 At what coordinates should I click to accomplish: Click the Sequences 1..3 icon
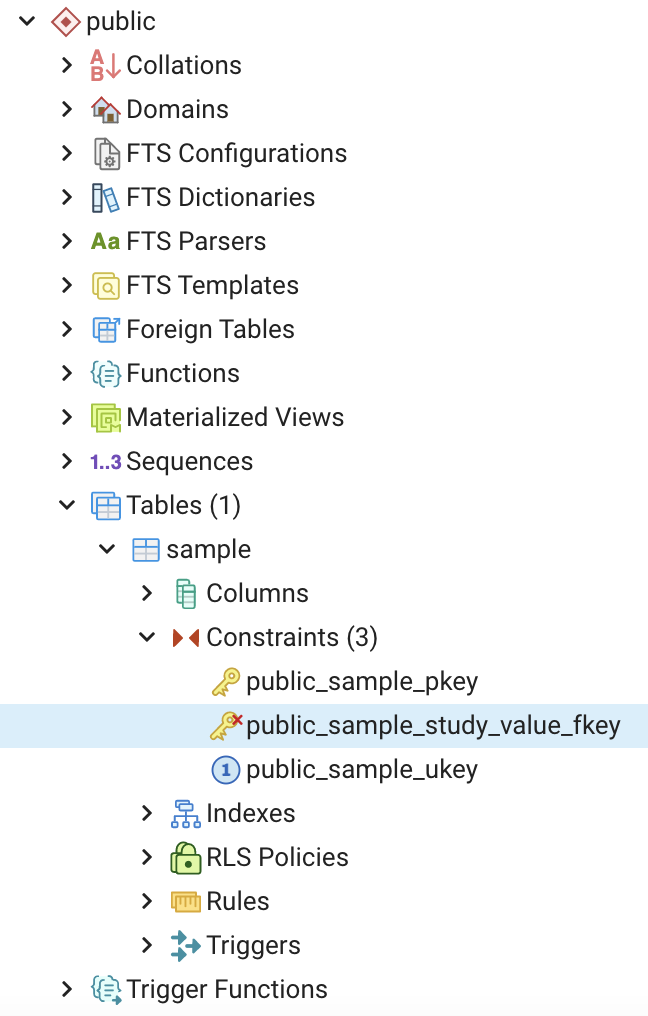click(105, 461)
